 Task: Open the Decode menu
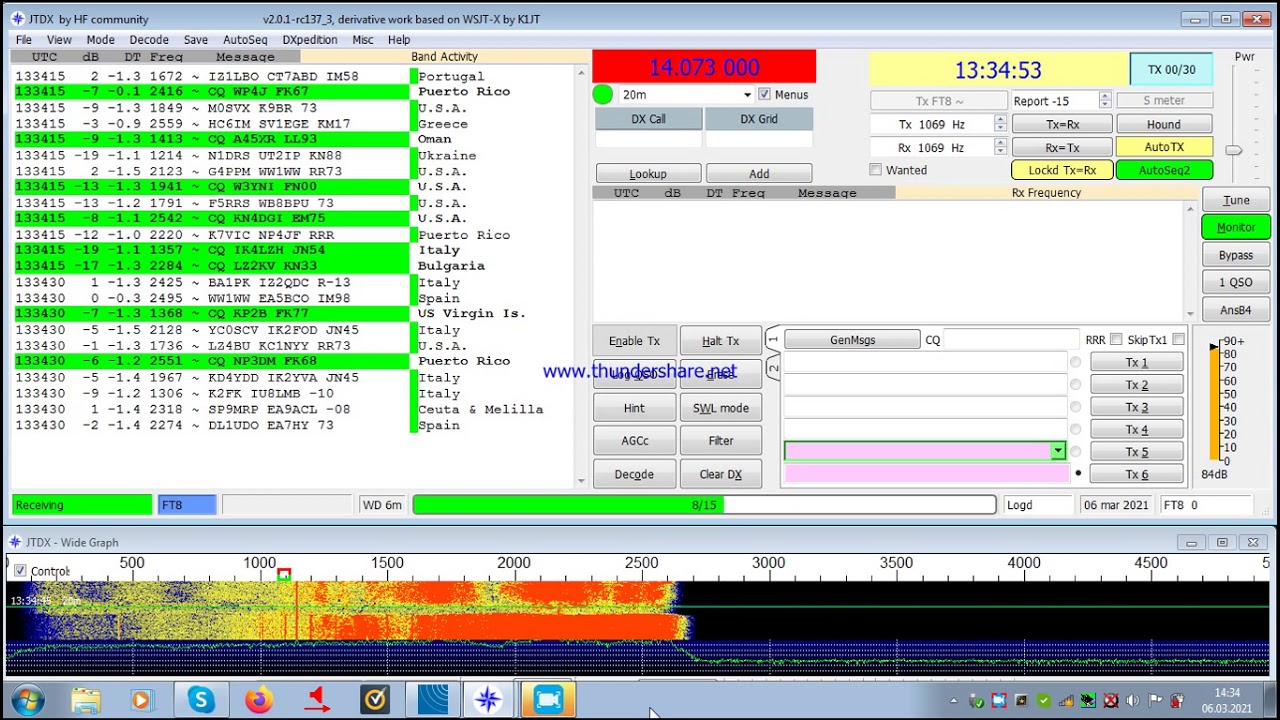coord(149,40)
